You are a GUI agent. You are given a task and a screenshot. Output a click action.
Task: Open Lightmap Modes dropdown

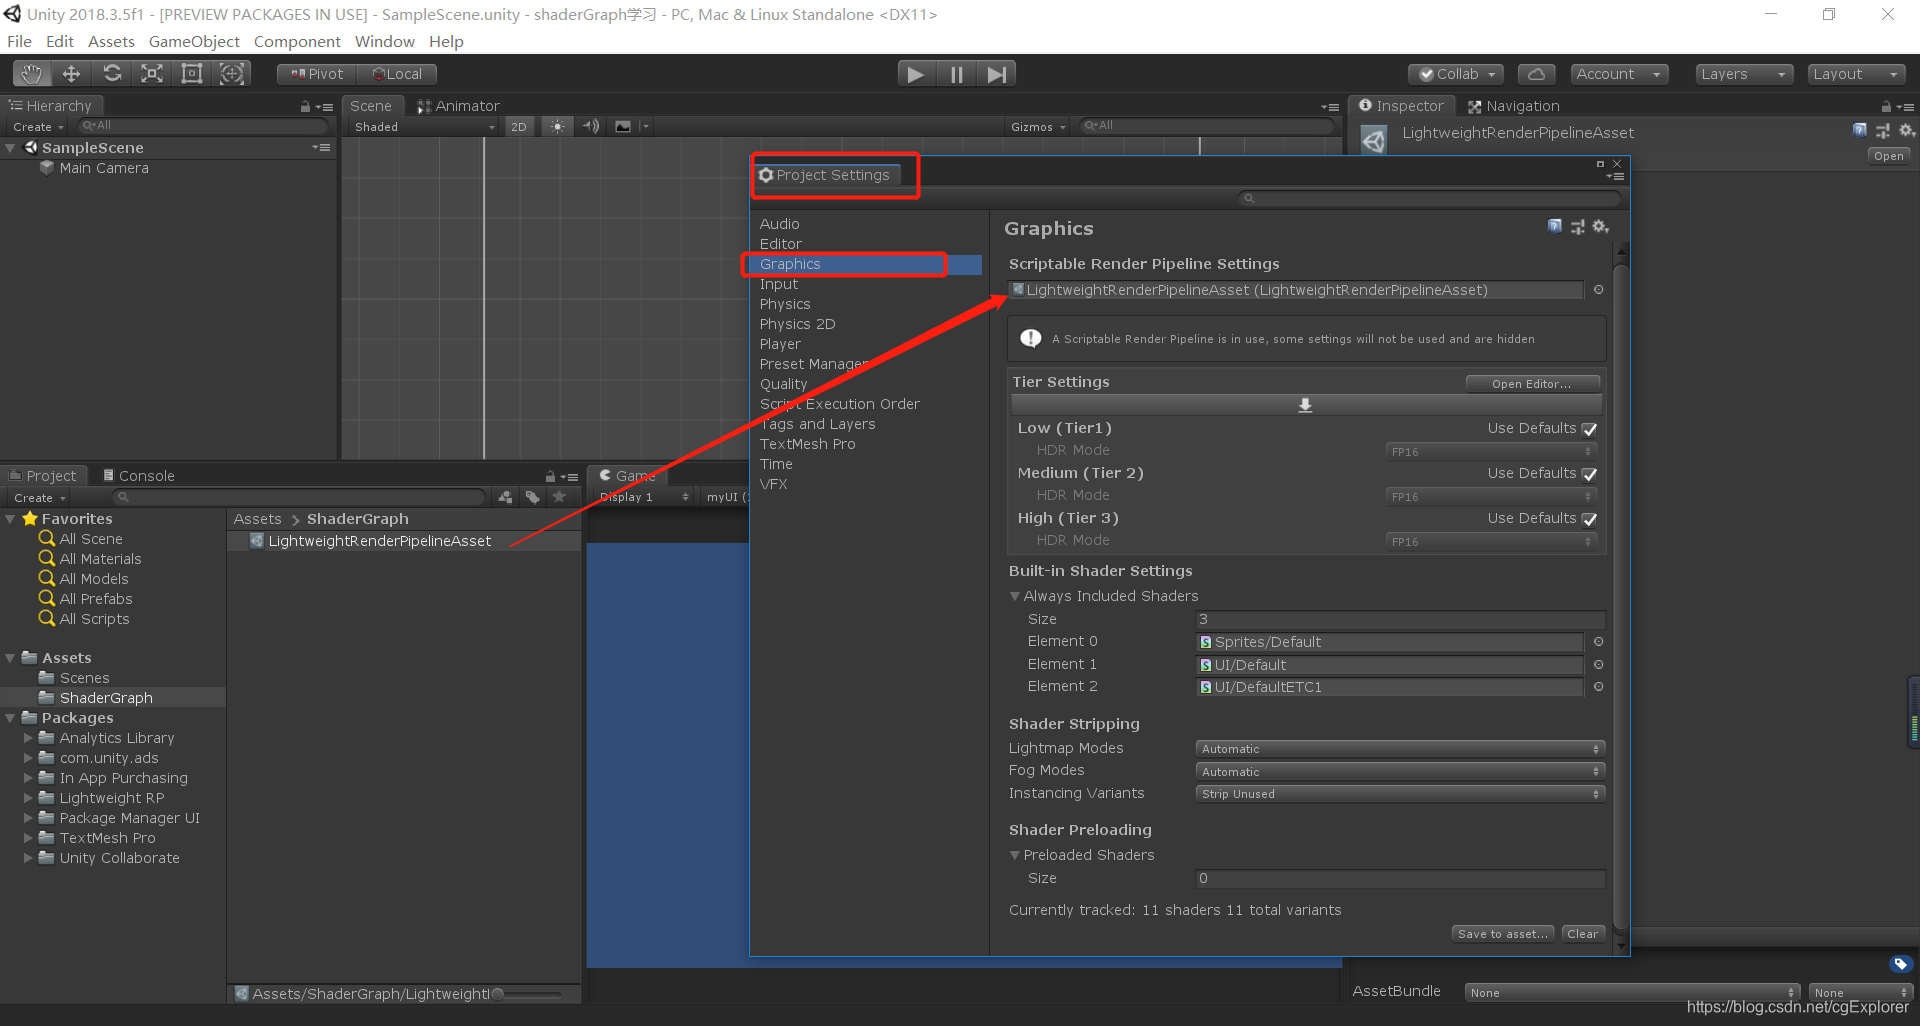point(1400,749)
